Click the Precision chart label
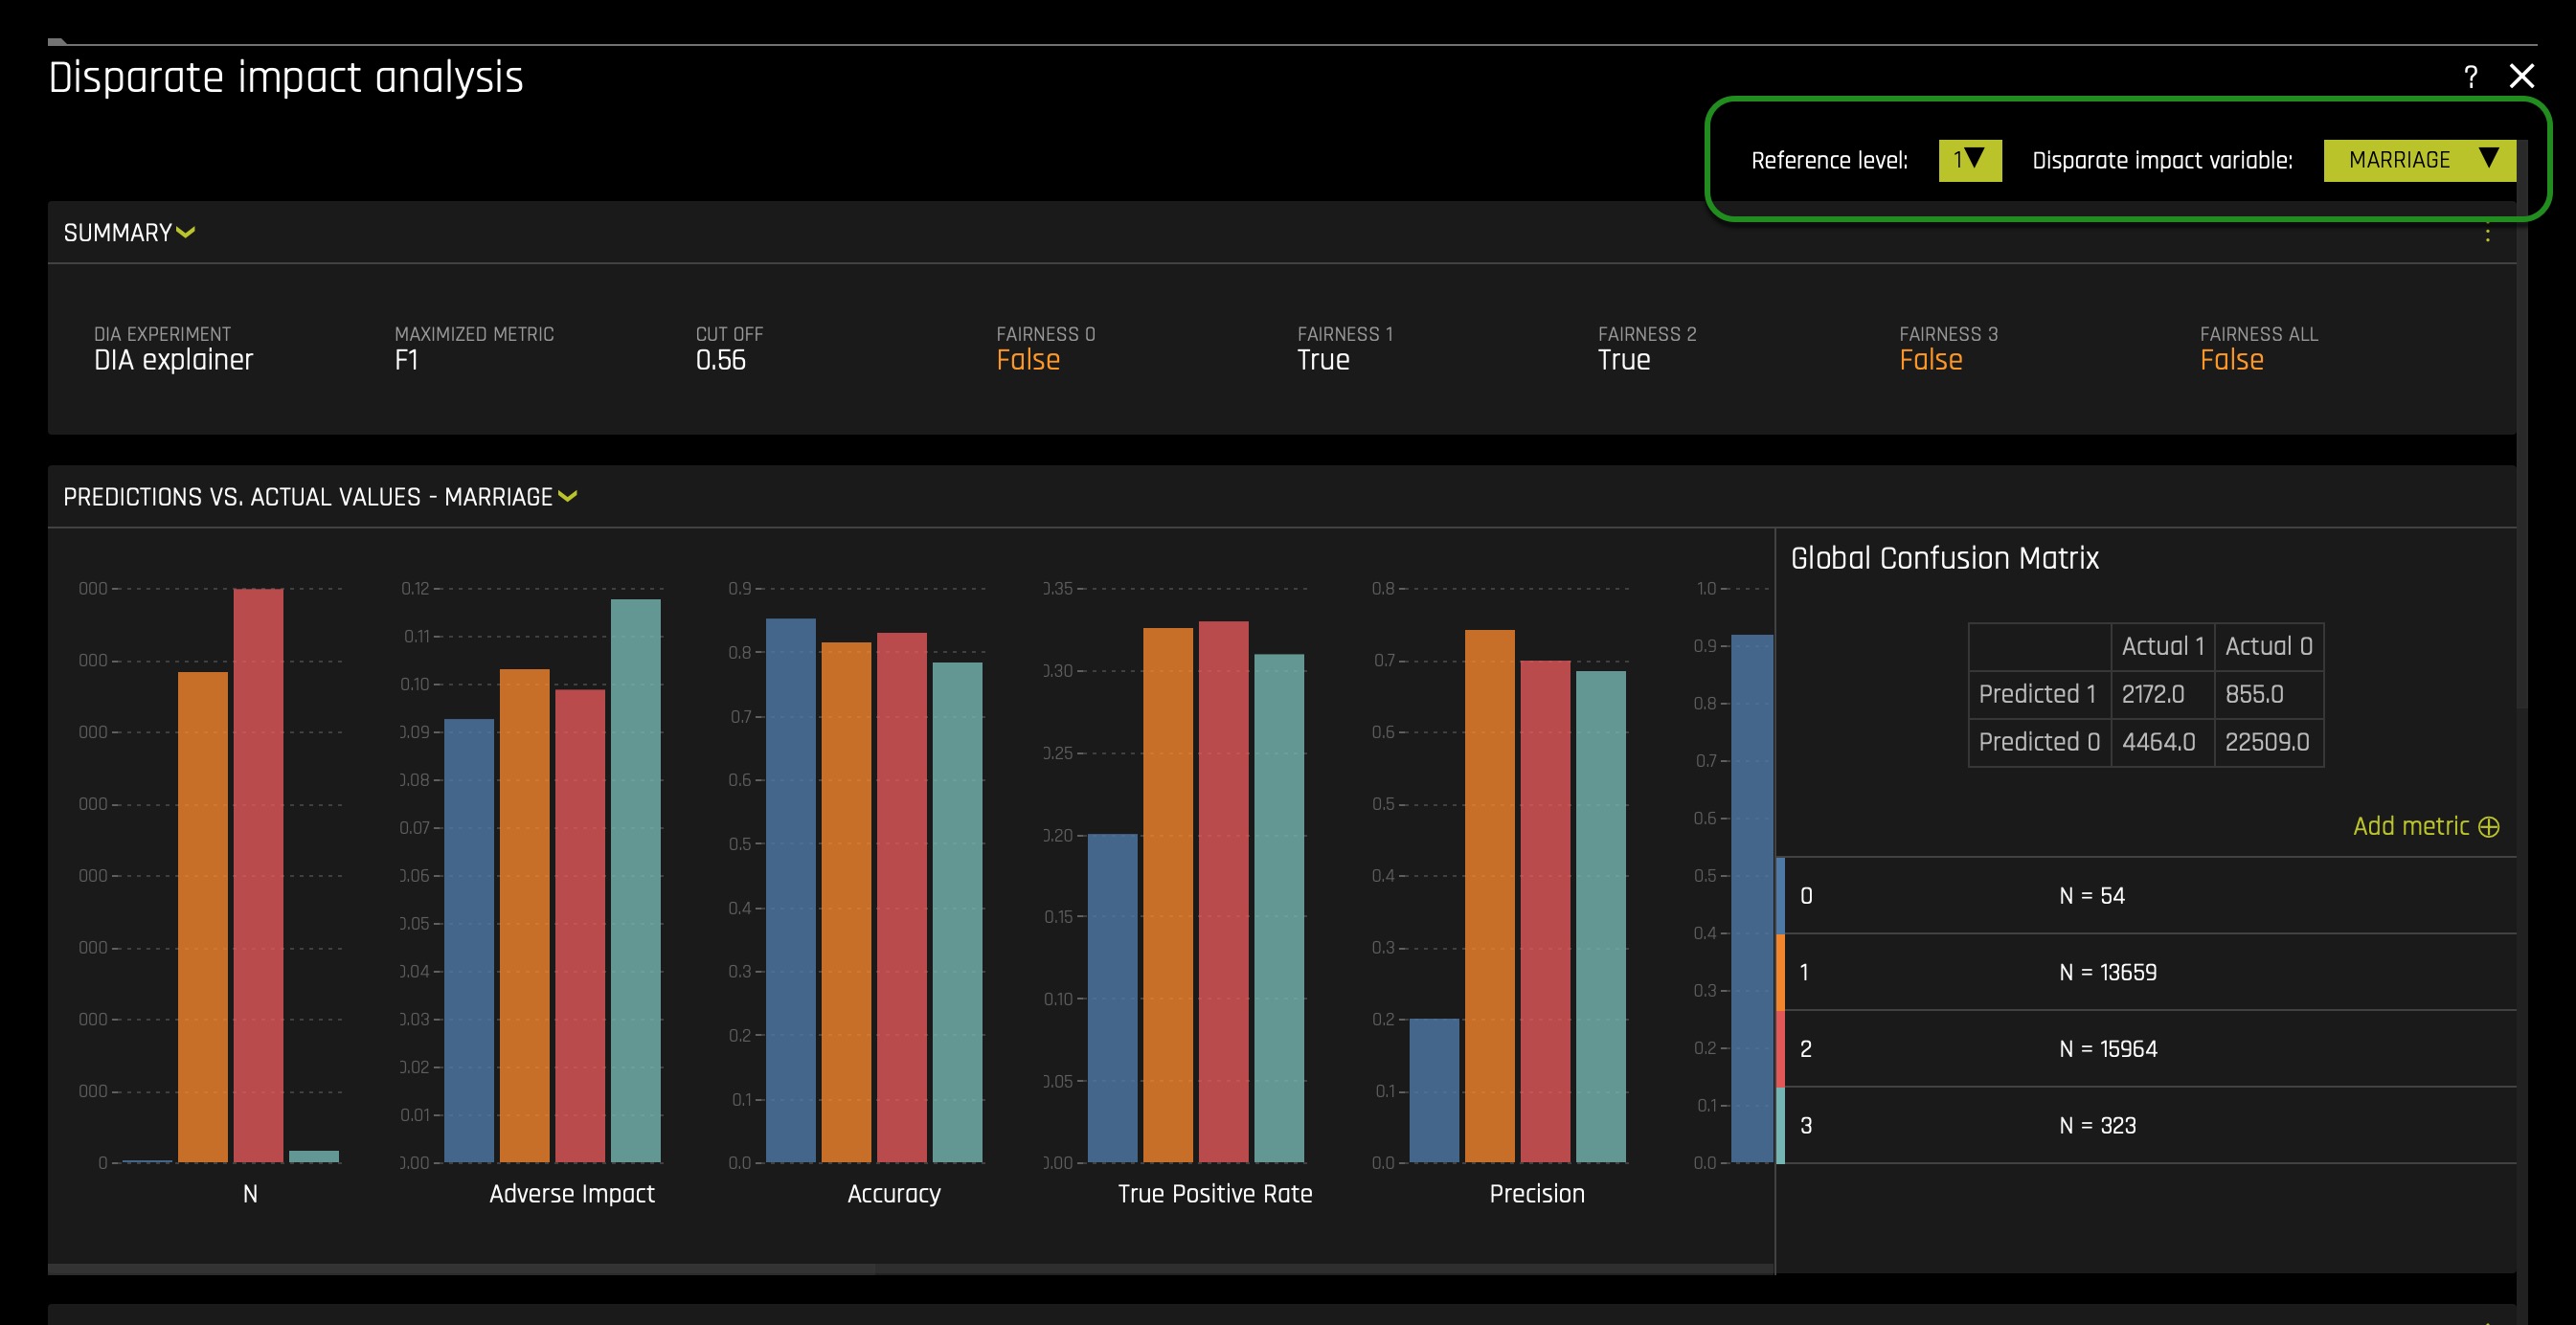Image resolution: width=2576 pixels, height=1325 pixels. tap(1536, 1193)
